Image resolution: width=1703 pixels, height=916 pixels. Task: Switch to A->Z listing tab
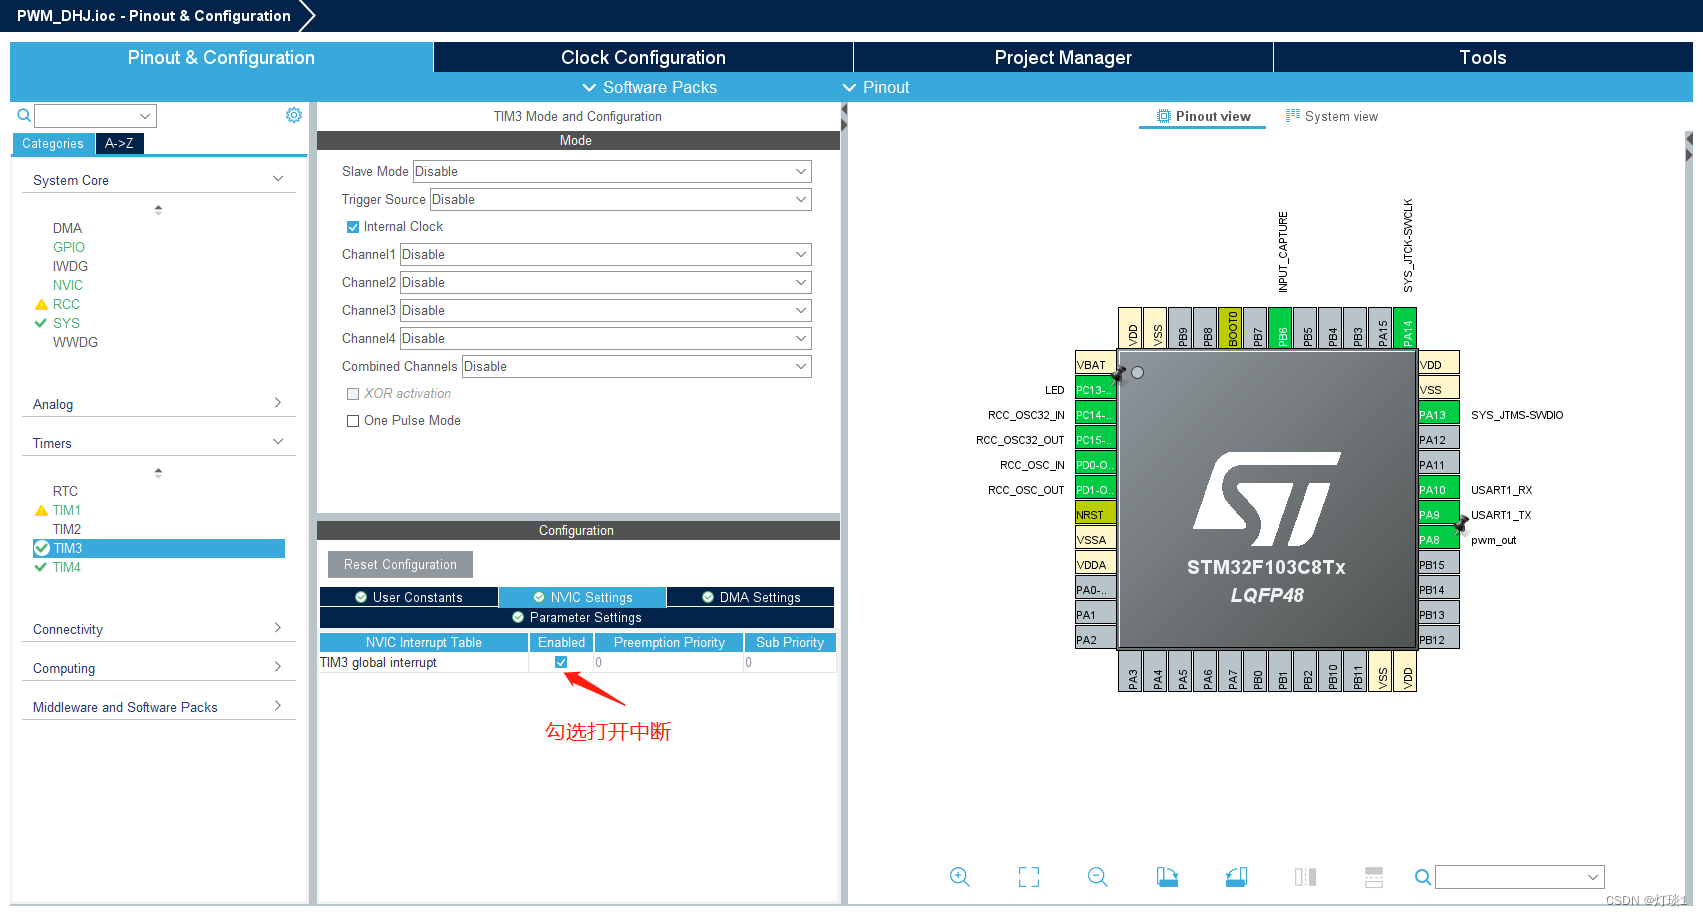tap(119, 143)
